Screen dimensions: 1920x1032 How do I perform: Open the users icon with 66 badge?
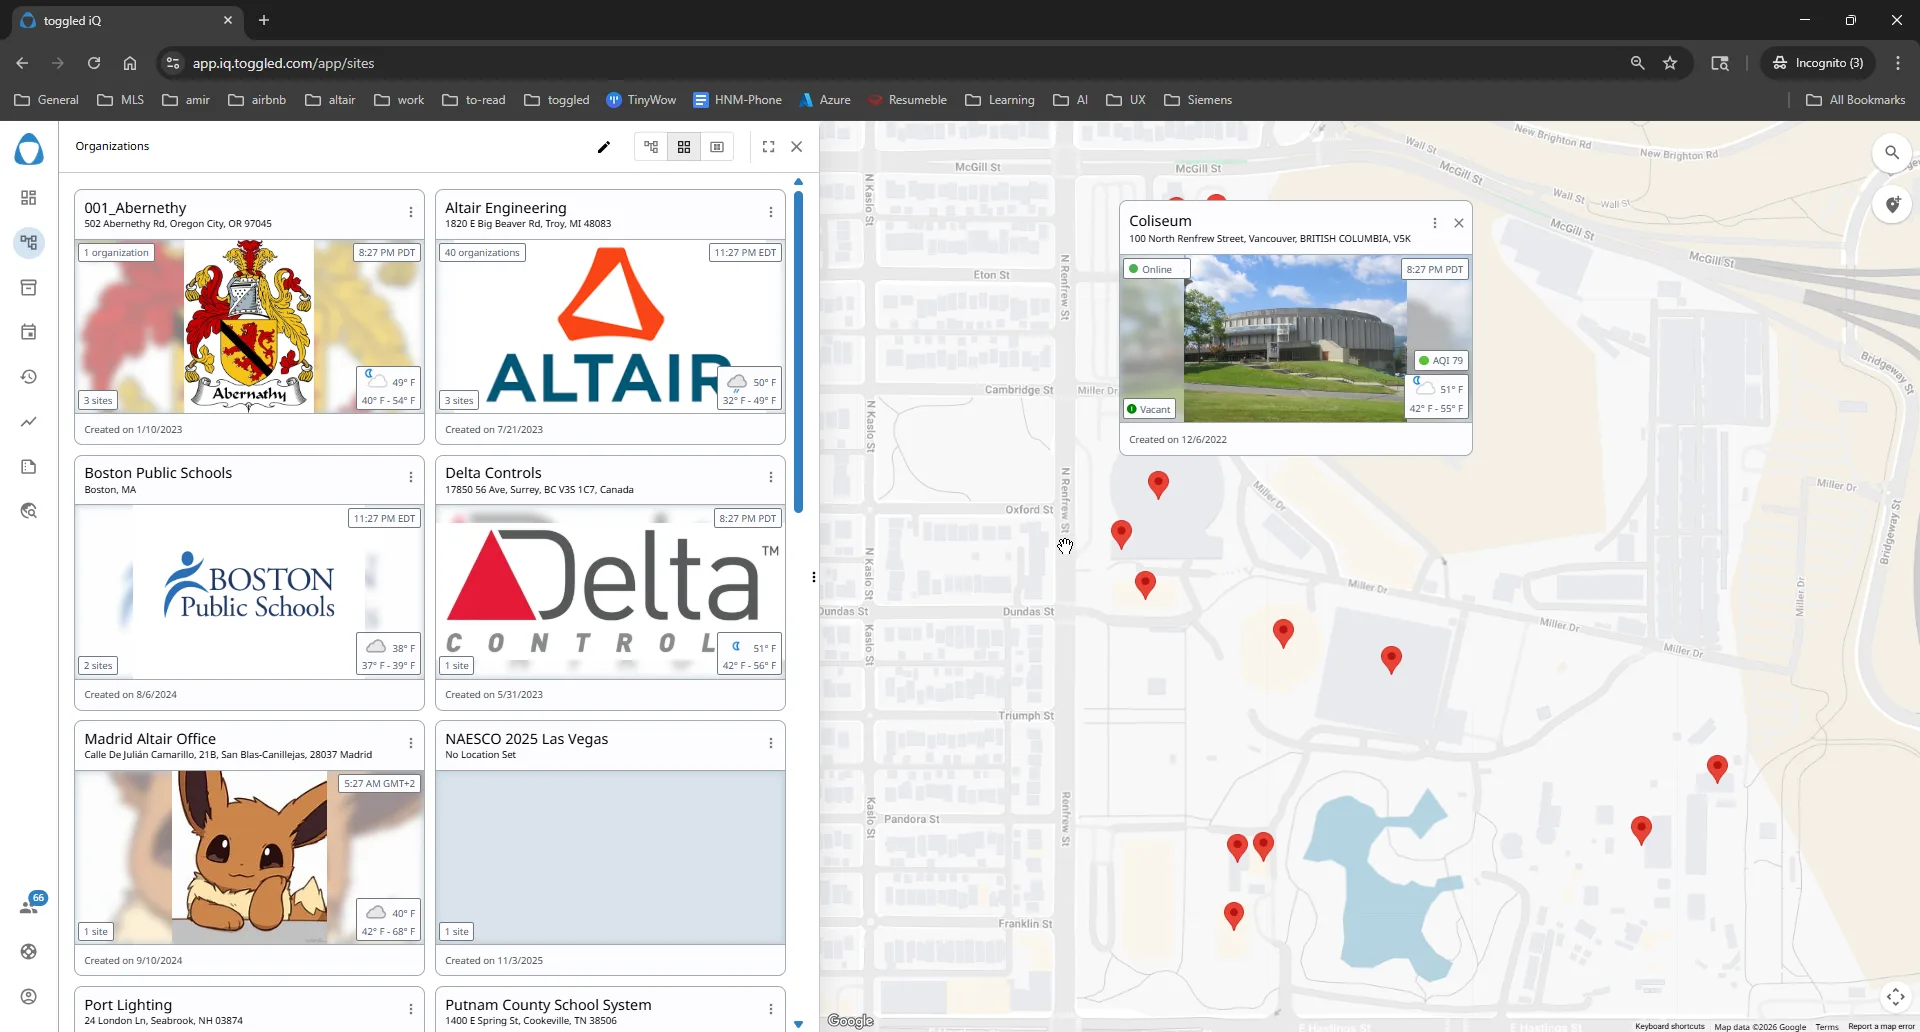pos(30,905)
